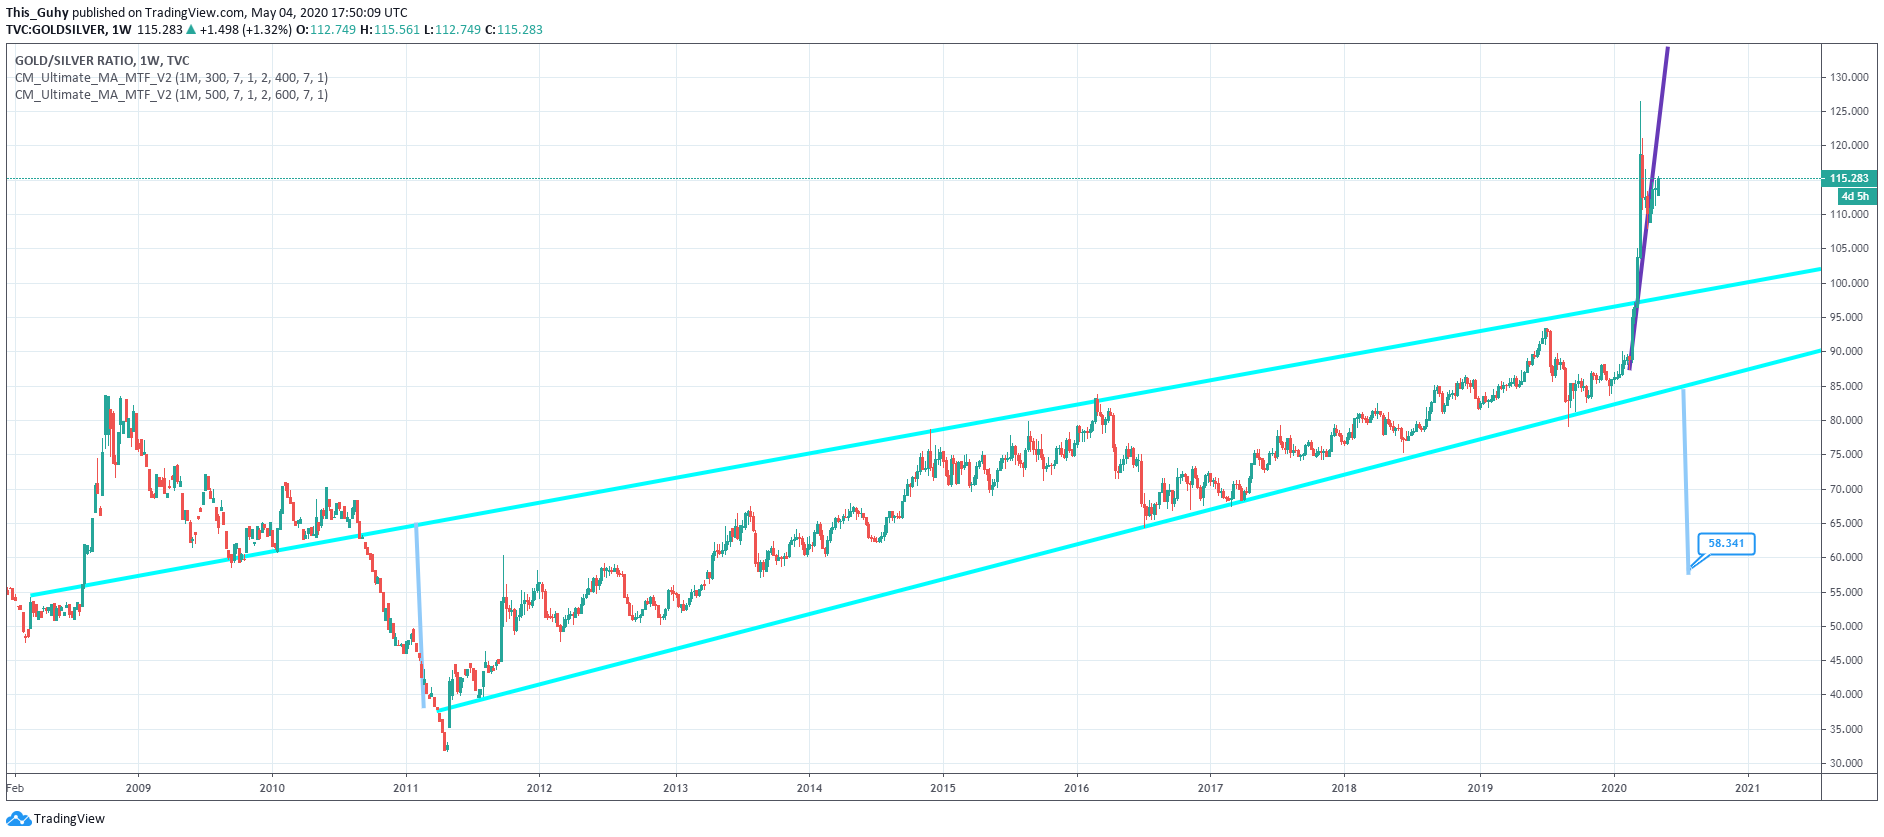Click the This_Guhy author name

click(37, 13)
